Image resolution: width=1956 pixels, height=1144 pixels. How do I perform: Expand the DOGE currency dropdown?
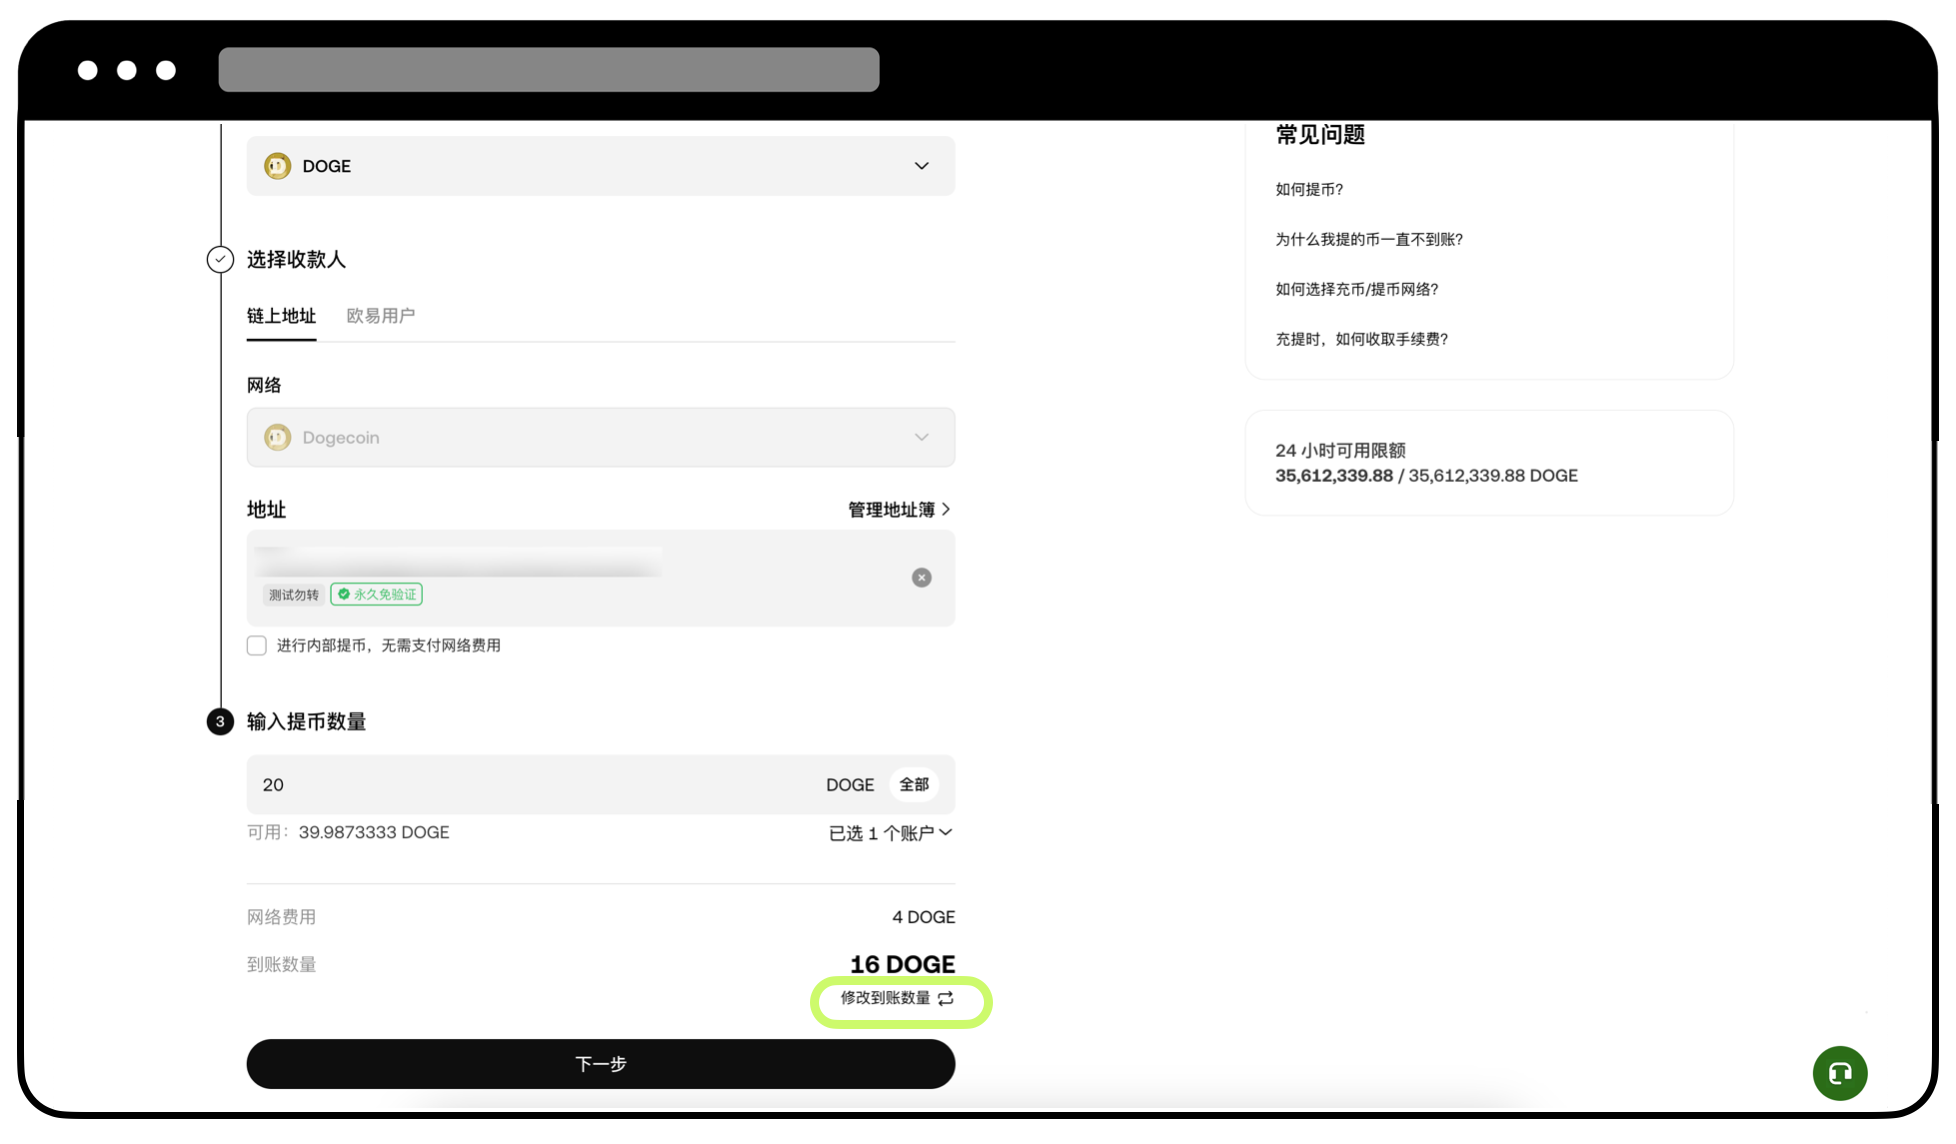[921, 166]
